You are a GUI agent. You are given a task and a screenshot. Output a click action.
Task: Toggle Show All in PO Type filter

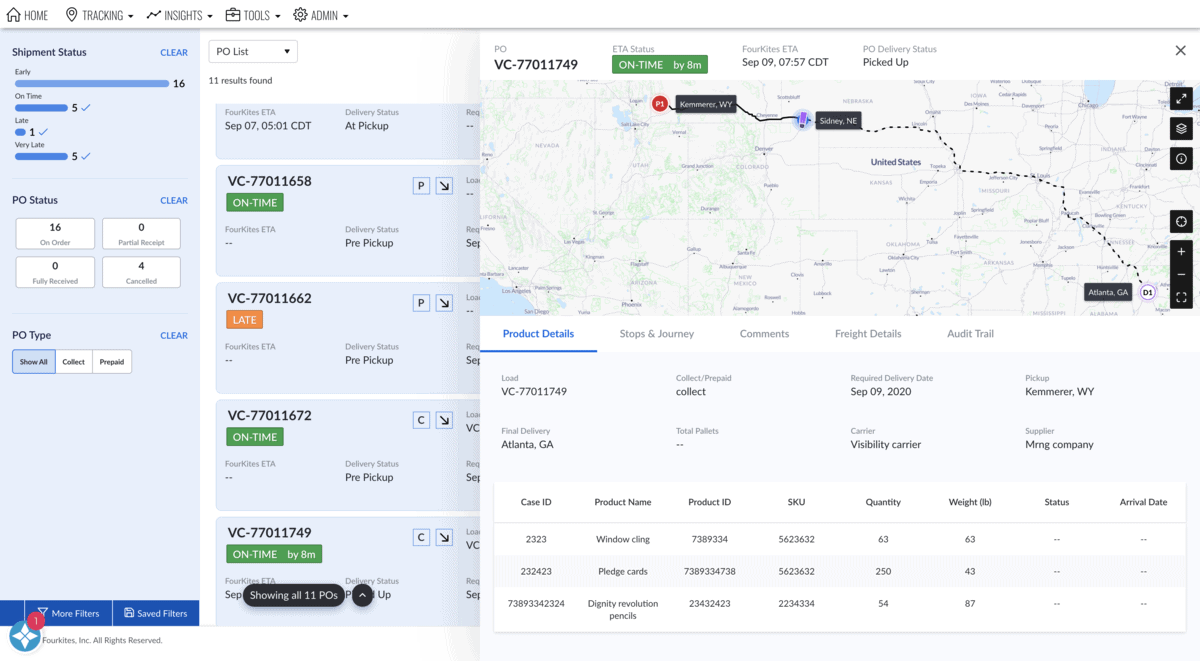pyautogui.click(x=33, y=361)
